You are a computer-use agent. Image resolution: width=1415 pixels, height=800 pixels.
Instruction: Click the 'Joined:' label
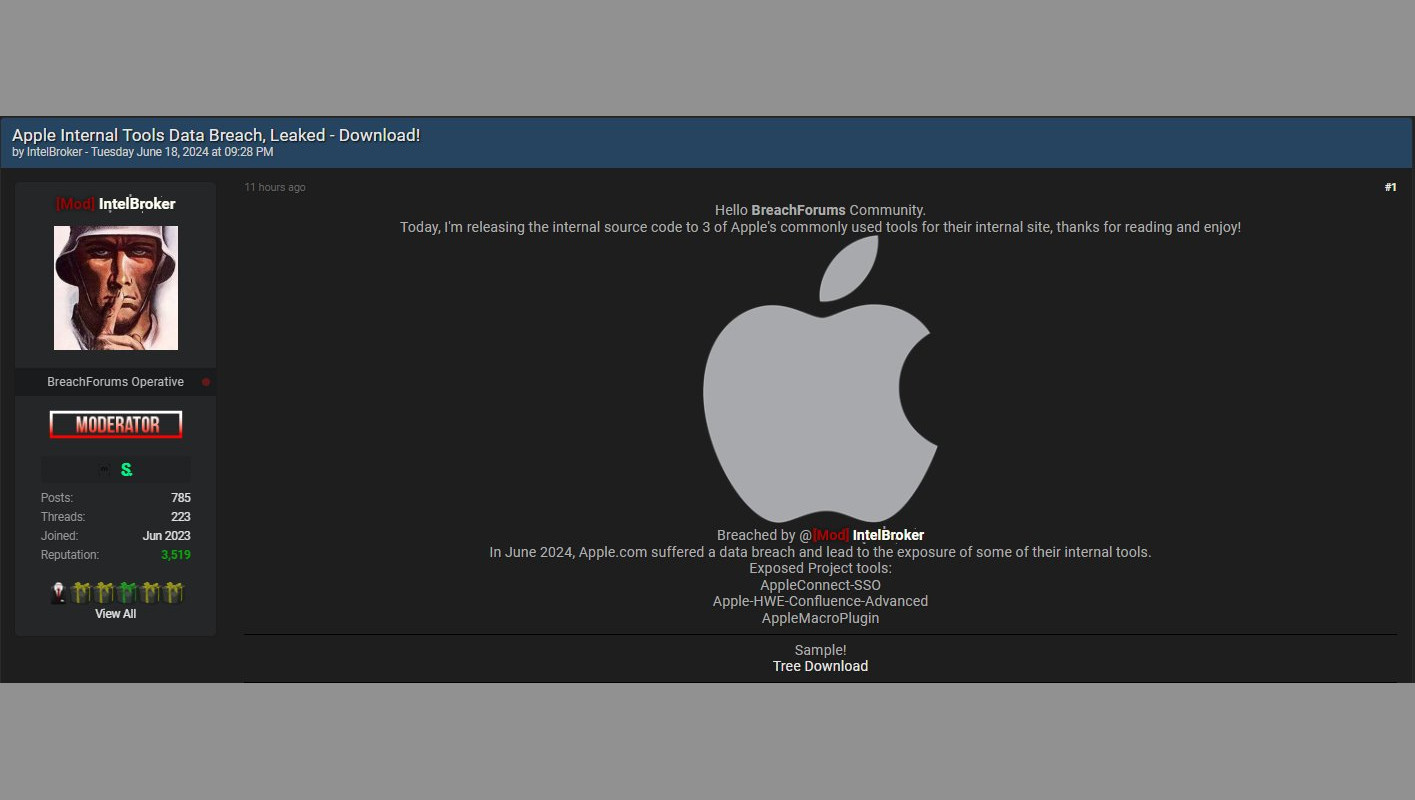click(60, 536)
